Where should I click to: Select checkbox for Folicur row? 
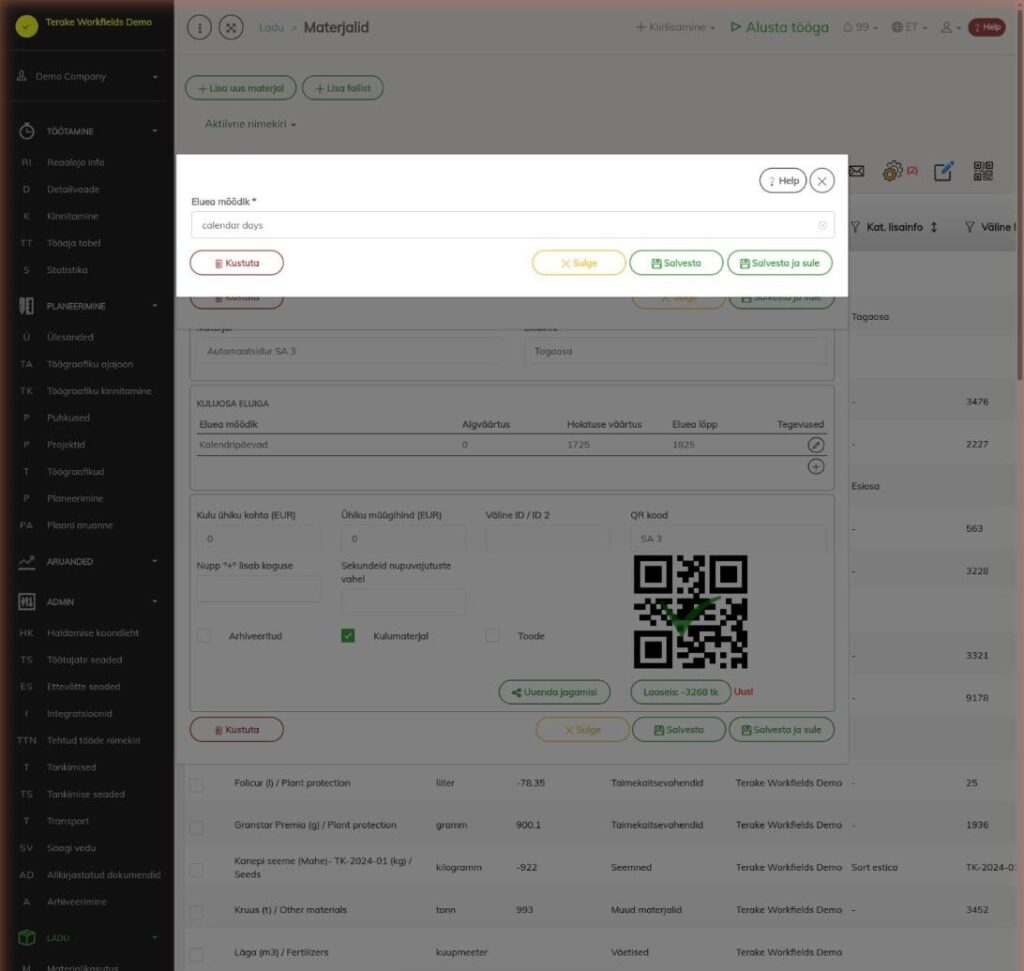[196, 785]
